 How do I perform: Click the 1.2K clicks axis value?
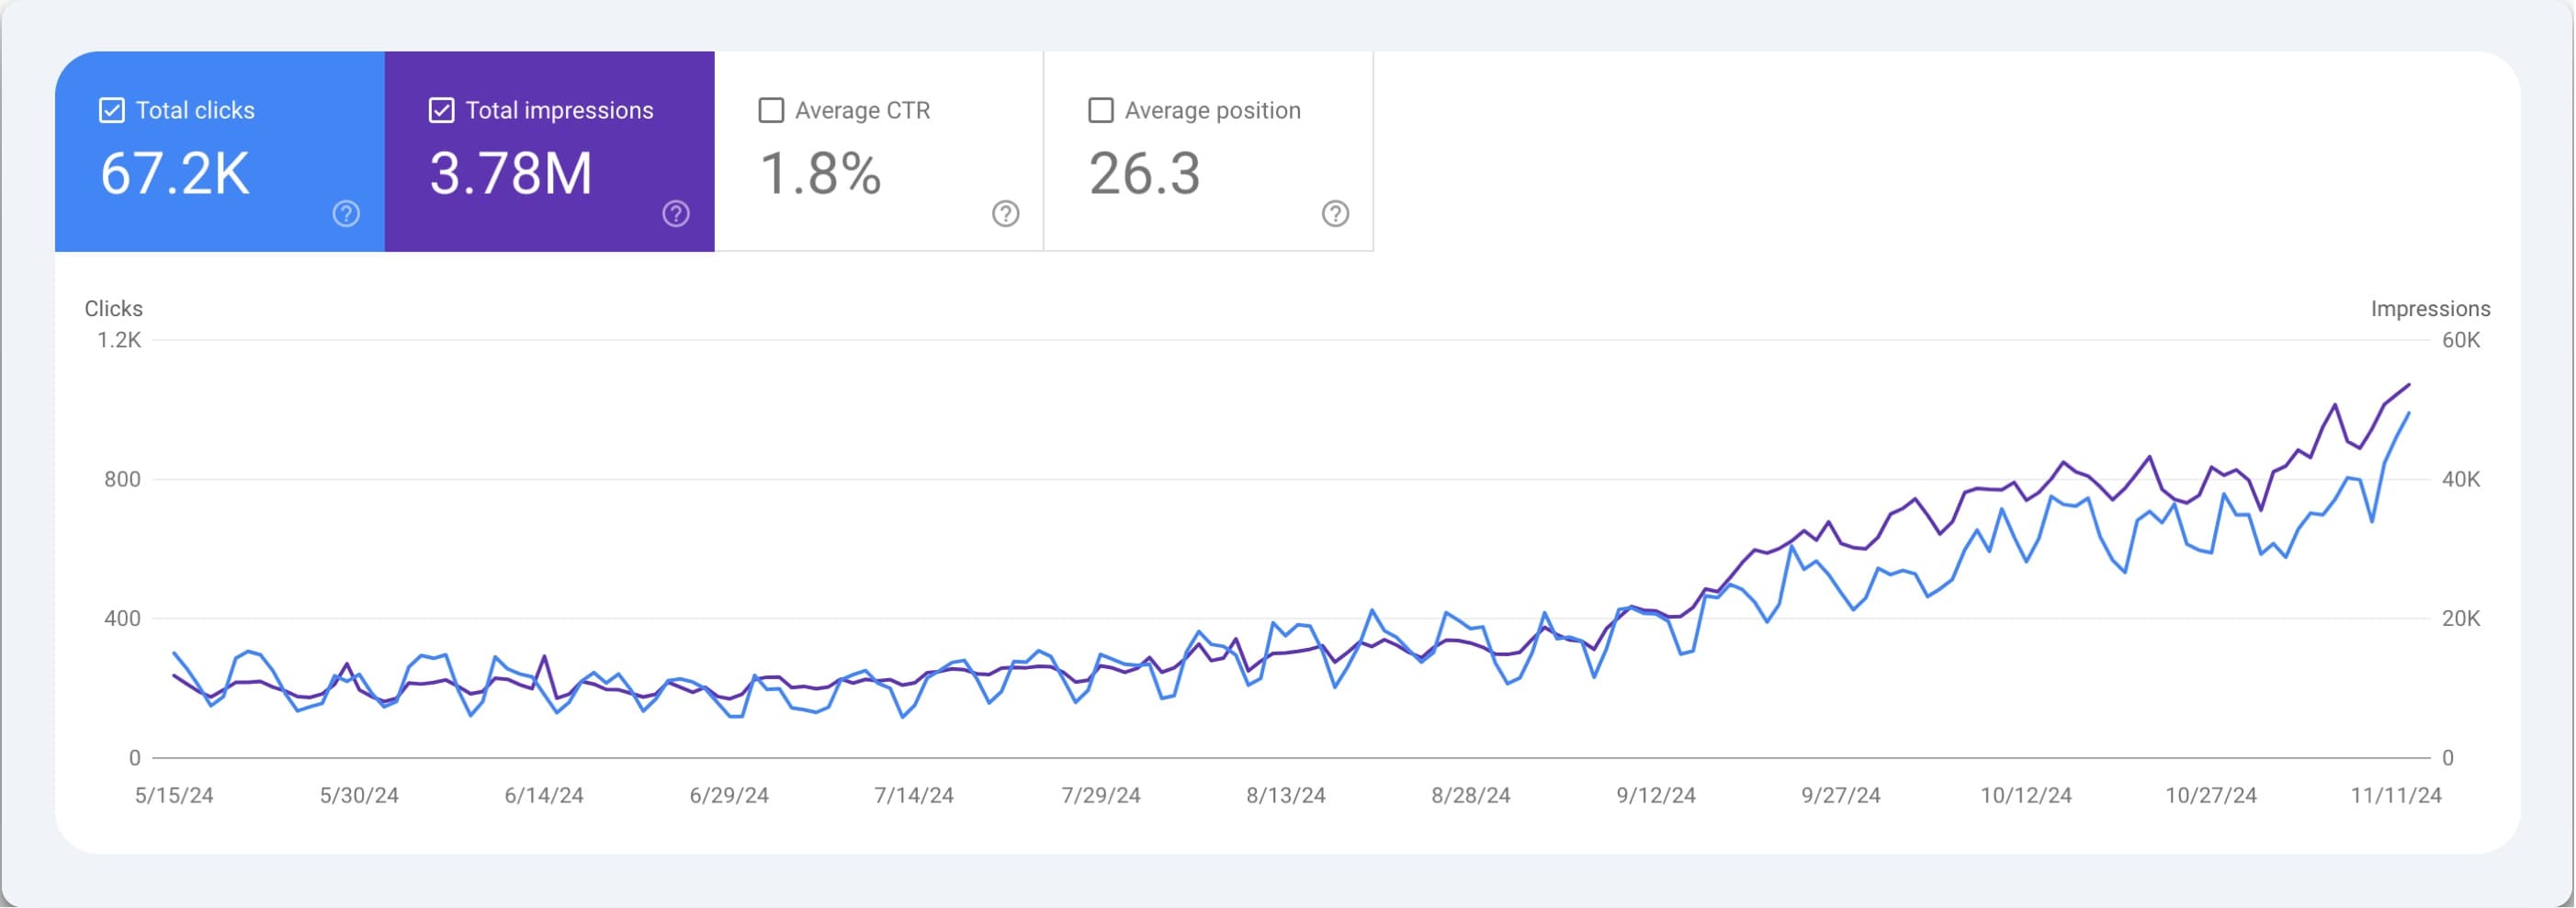pyautogui.click(x=123, y=340)
